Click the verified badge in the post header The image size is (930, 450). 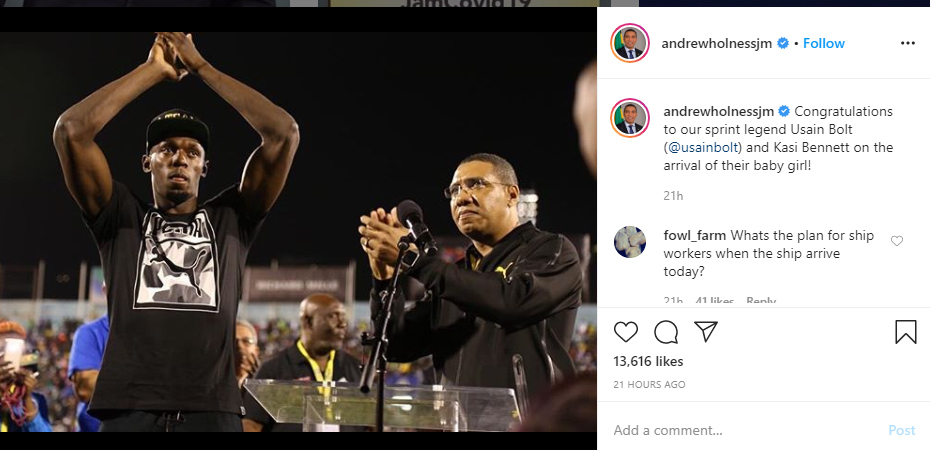click(783, 43)
